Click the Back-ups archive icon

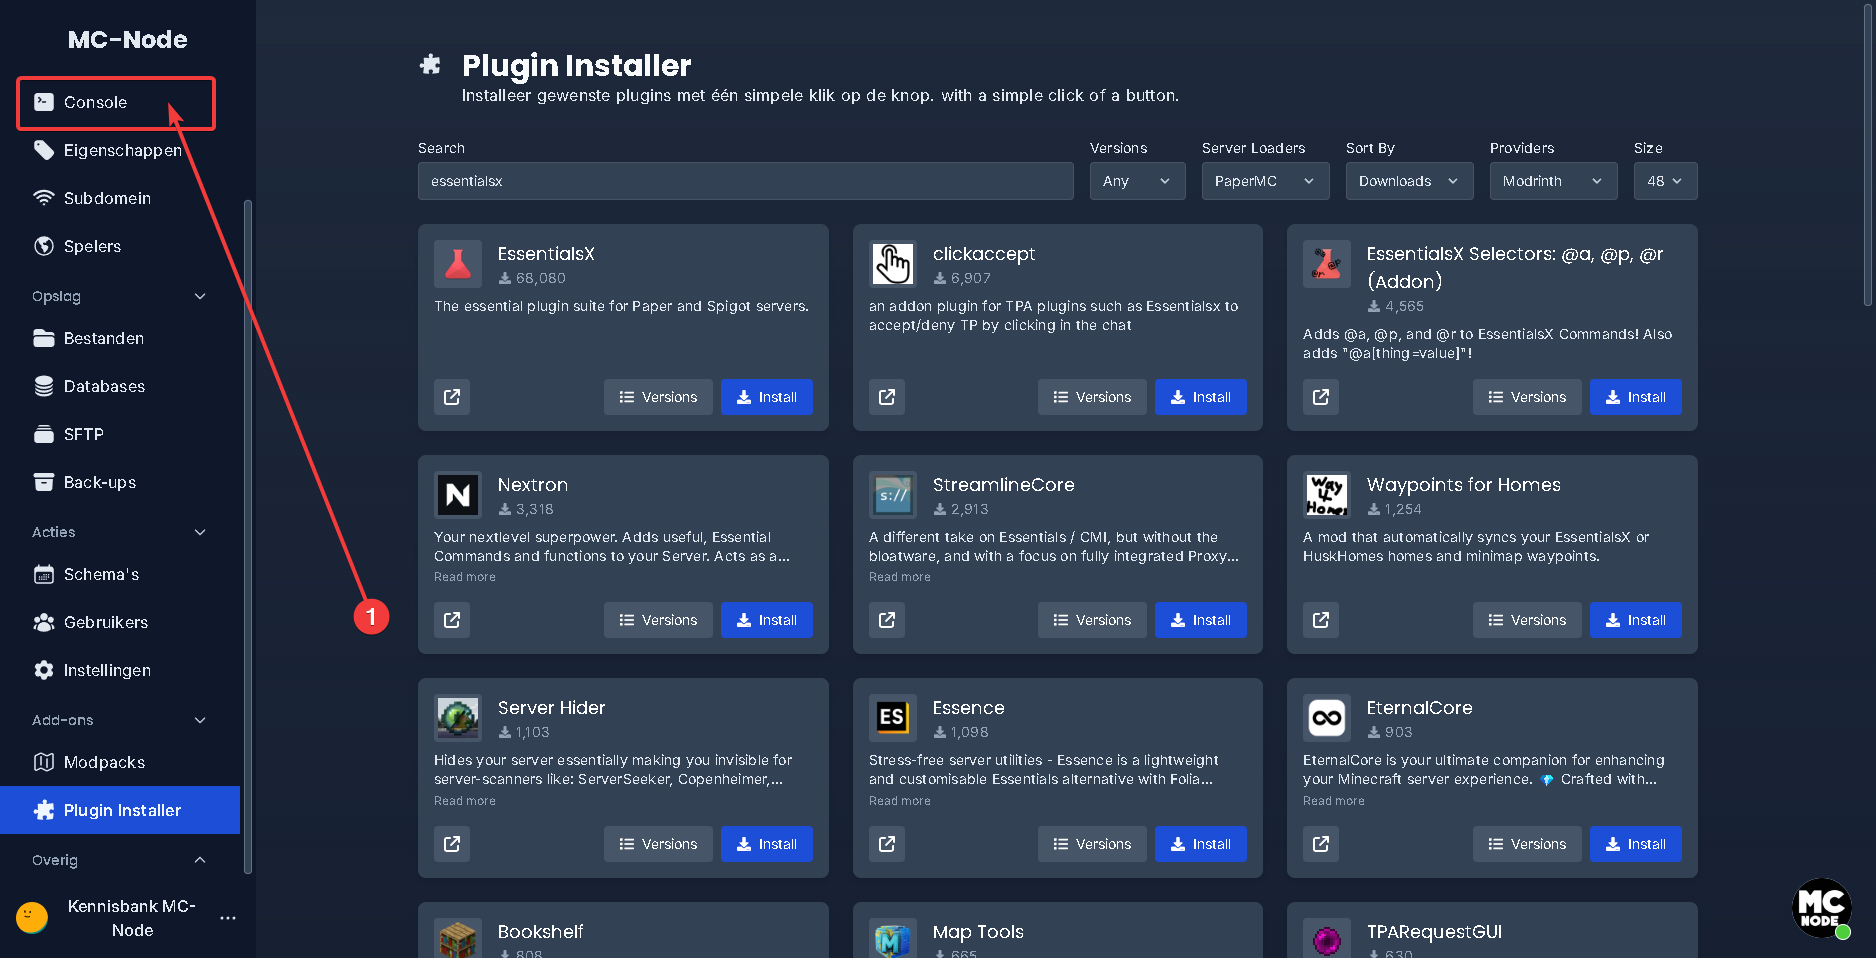tap(44, 482)
